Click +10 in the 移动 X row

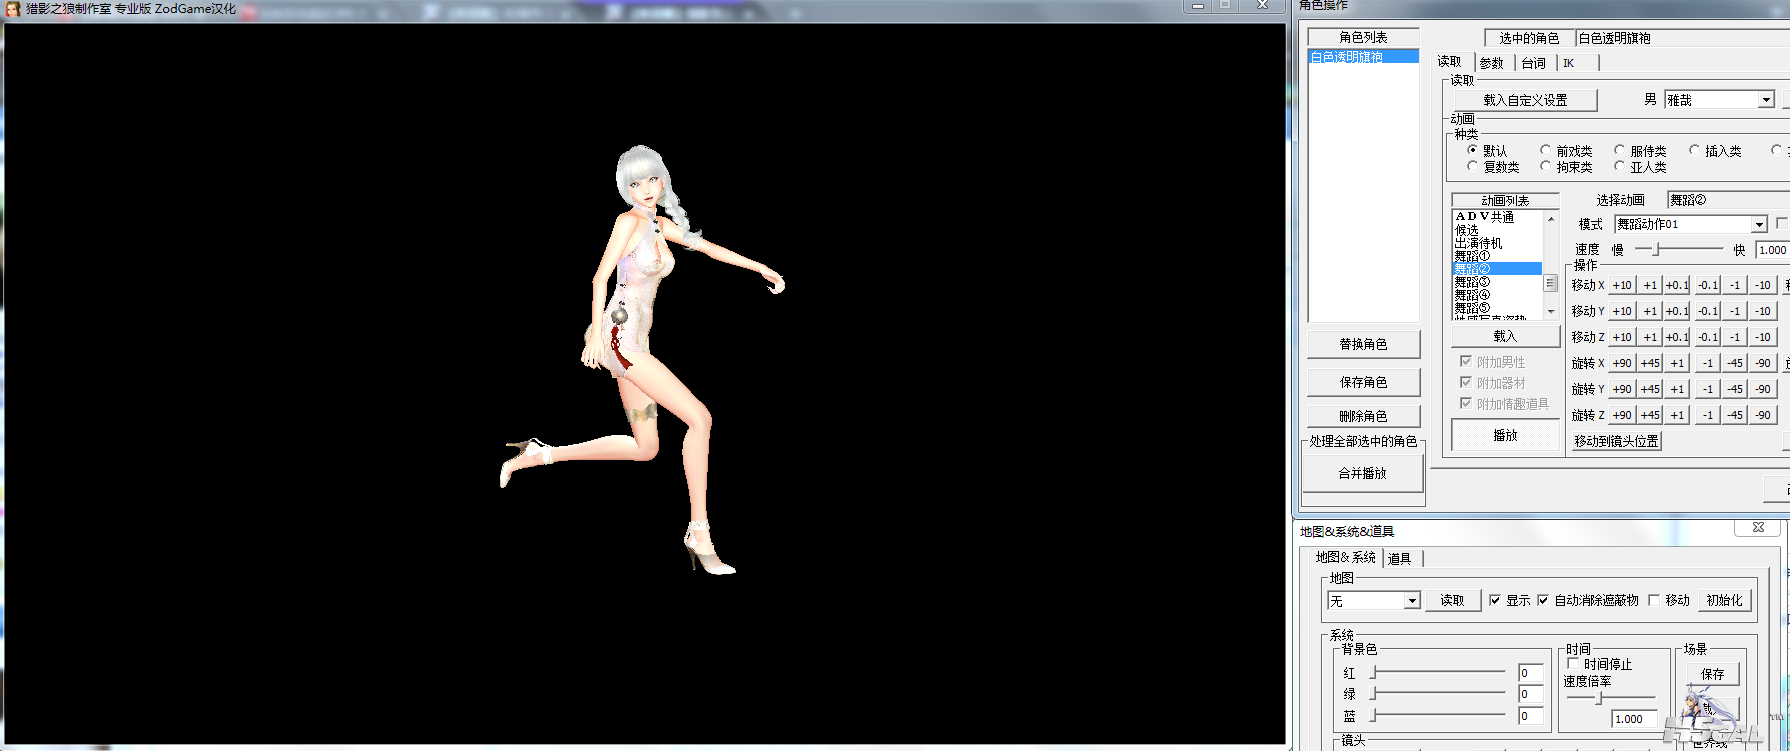click(1622, 285)
